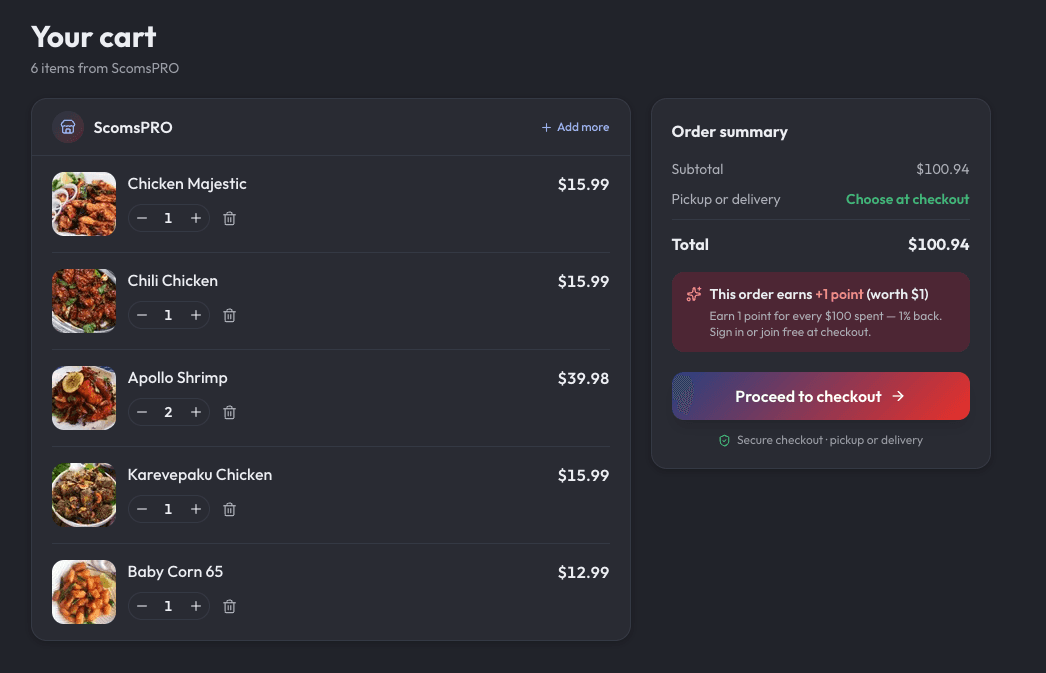Click the ScomsPRO restaurant name
The height and width of the screenshot is (673, 1046).
pos(133,127)
